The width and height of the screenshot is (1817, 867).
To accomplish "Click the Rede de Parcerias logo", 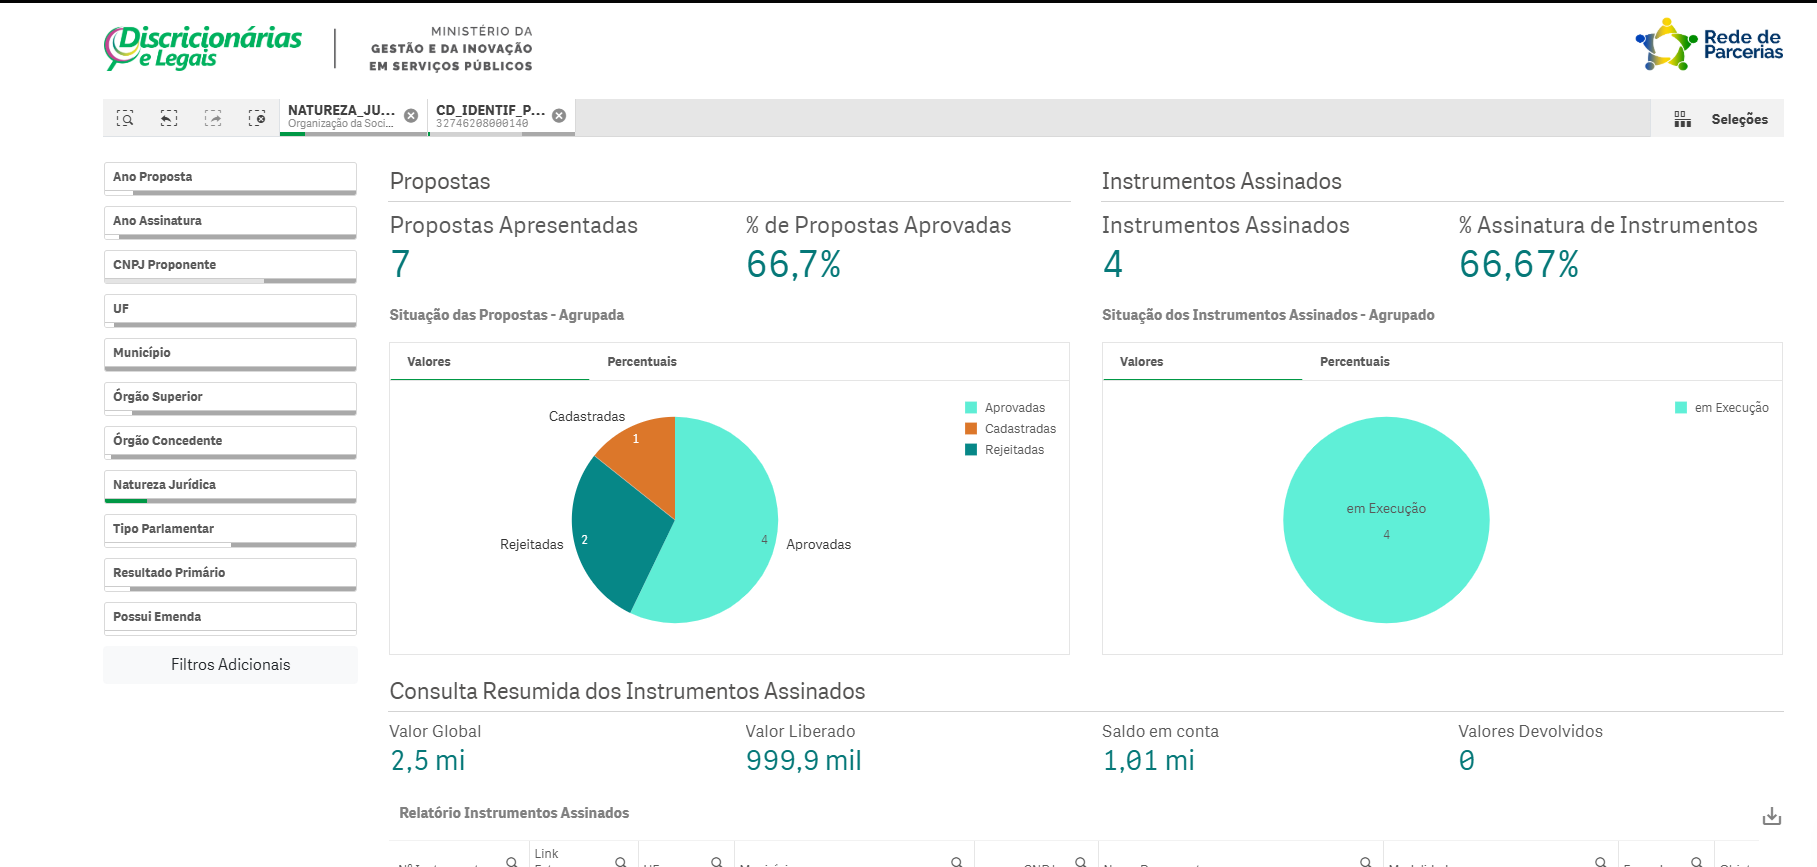I will [x=1709, y=45].
